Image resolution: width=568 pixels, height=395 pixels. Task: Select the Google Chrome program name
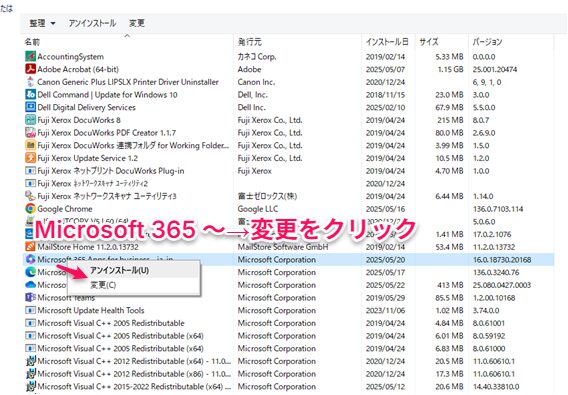point(64,209)
